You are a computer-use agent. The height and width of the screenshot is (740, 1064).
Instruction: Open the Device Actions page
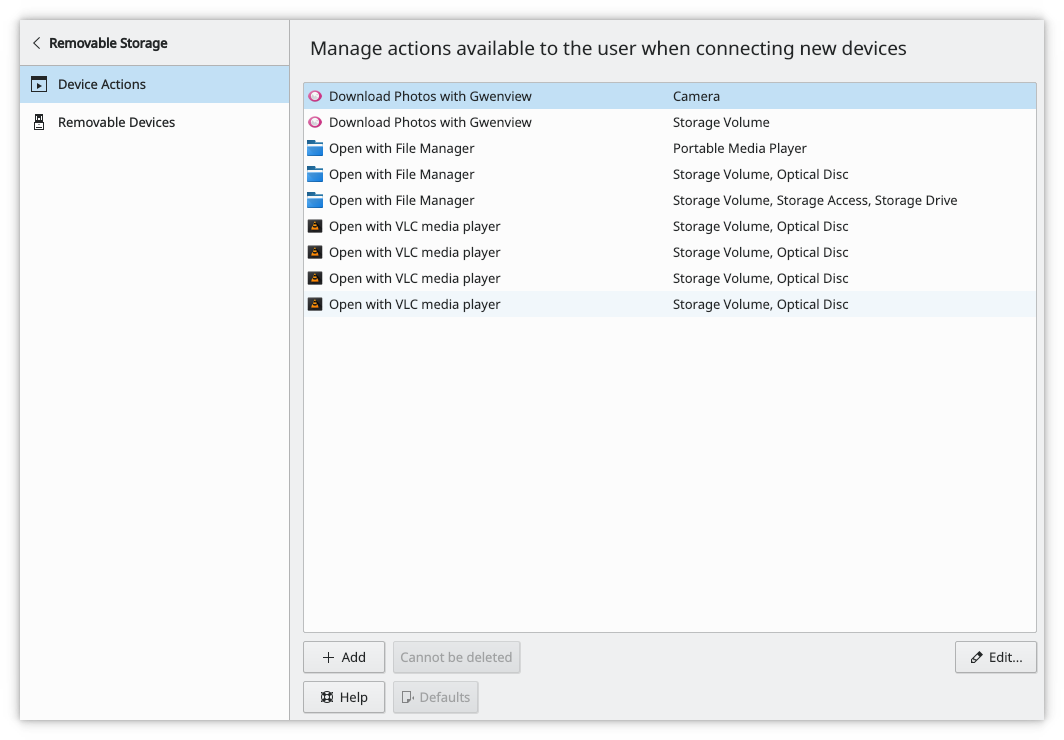(x=101, y=84)
